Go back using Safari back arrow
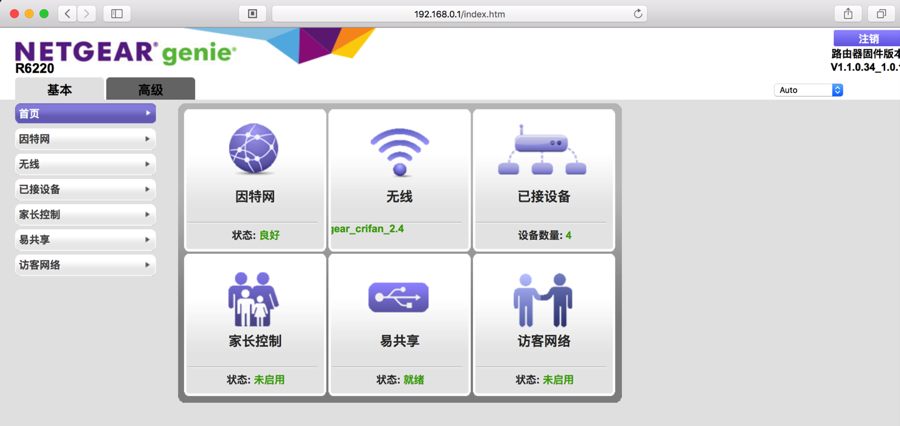Viewport: 900px width, 426px height. [67, 14]
